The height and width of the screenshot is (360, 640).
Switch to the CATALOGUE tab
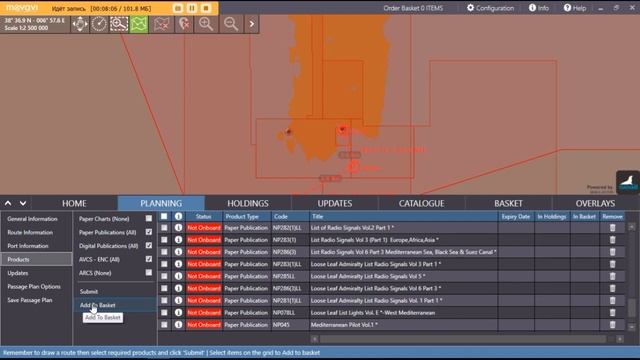pyautogui.click(x=422, y=203)
